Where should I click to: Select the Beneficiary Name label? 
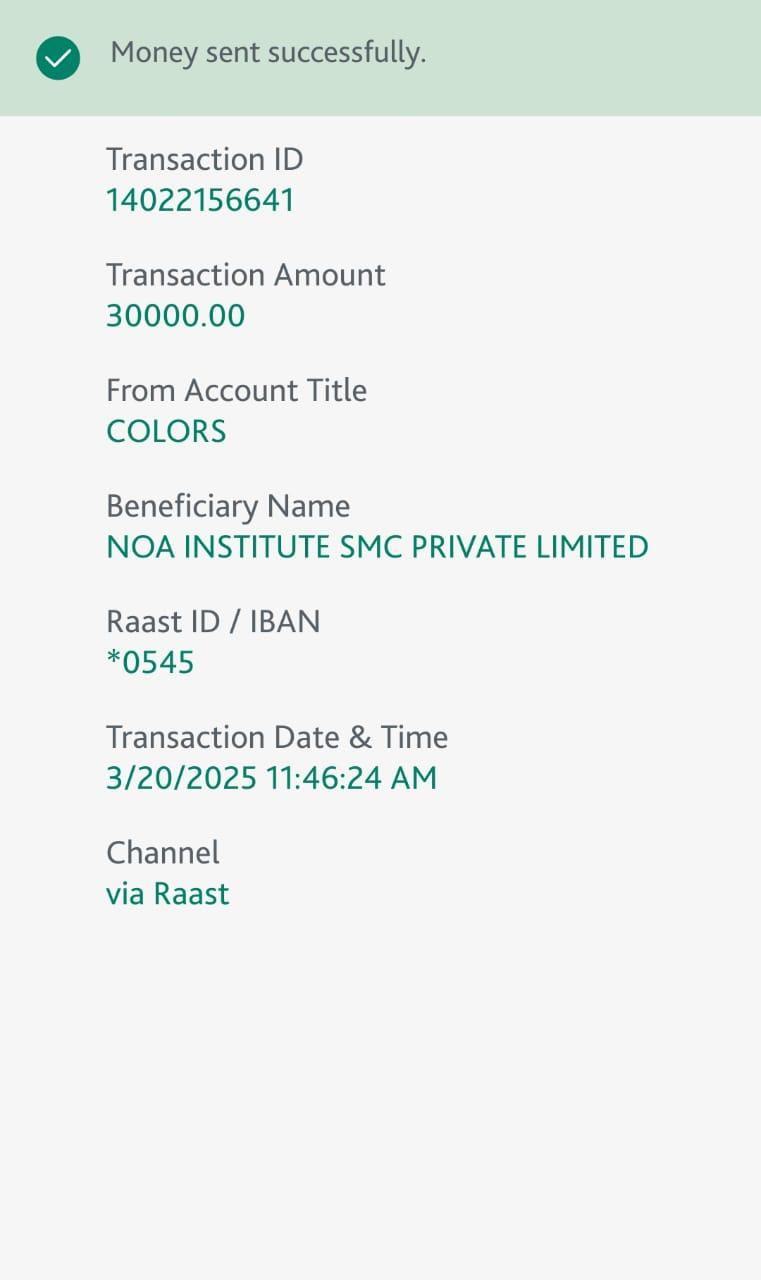pyautogui.click(x=228, y=506)
